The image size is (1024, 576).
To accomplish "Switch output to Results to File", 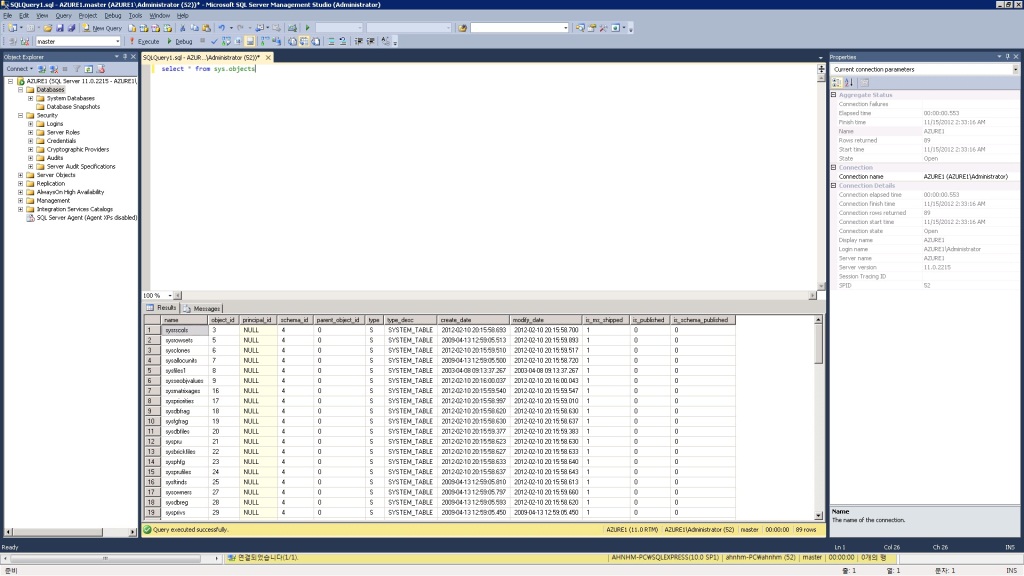I will [x=315, y=41].
